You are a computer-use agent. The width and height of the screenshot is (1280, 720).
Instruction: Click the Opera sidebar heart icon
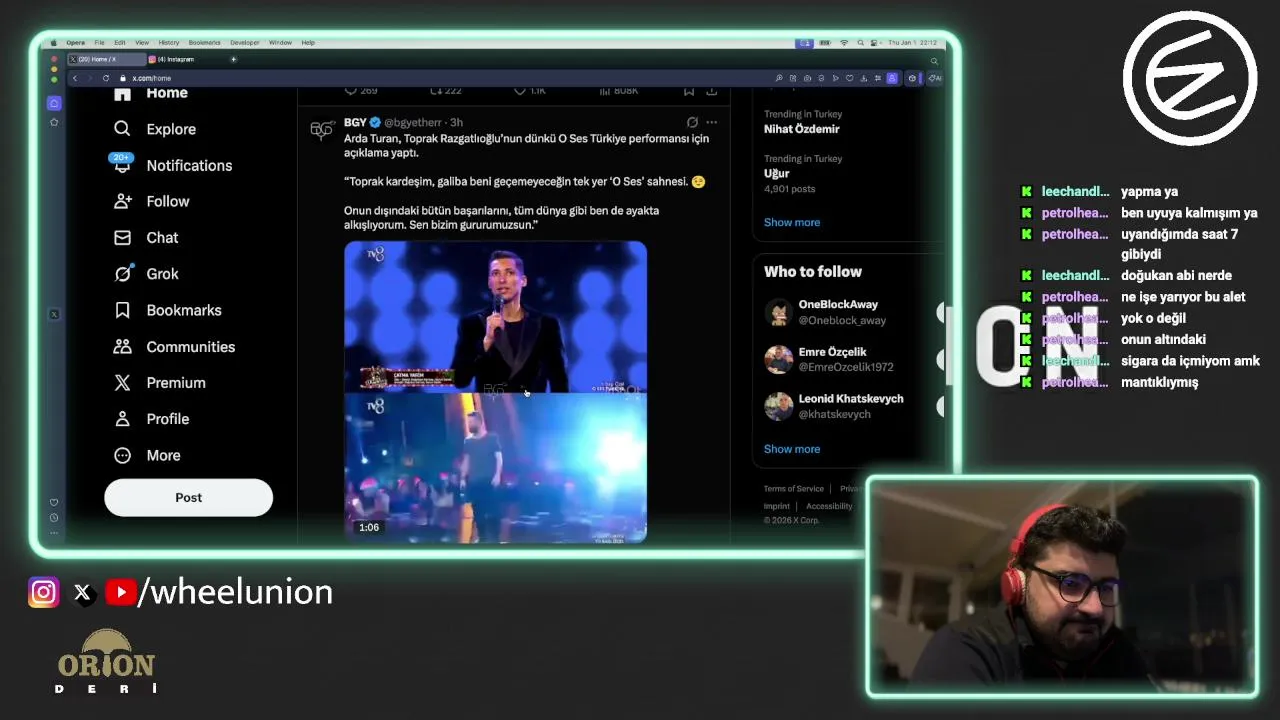tap(54, 502)
